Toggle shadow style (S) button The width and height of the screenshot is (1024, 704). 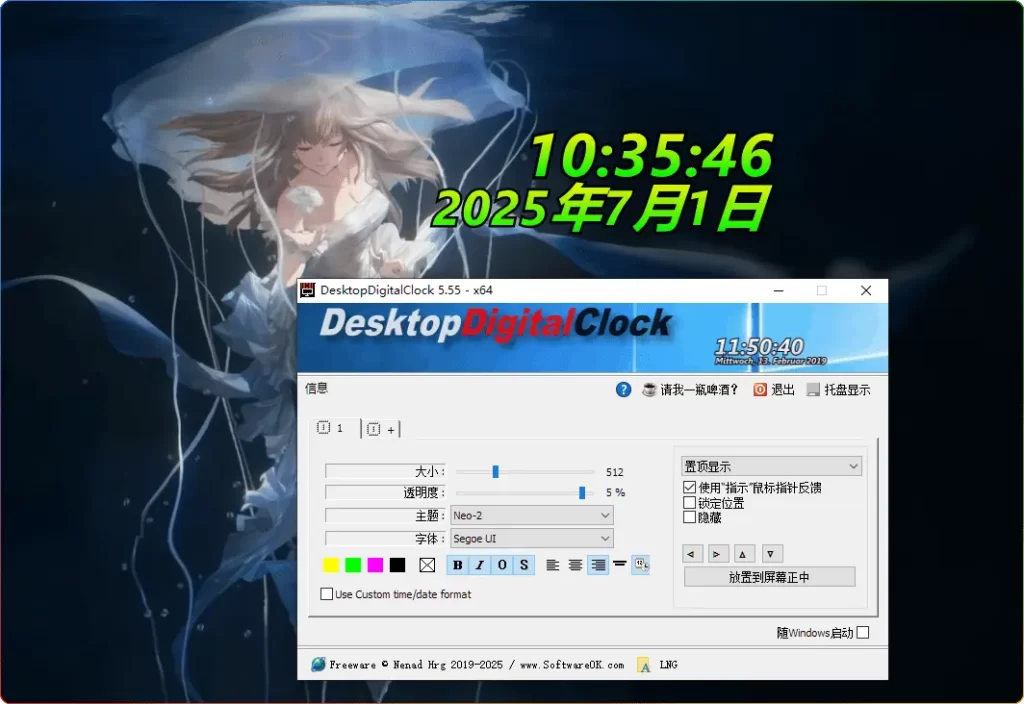pos(524,565)
